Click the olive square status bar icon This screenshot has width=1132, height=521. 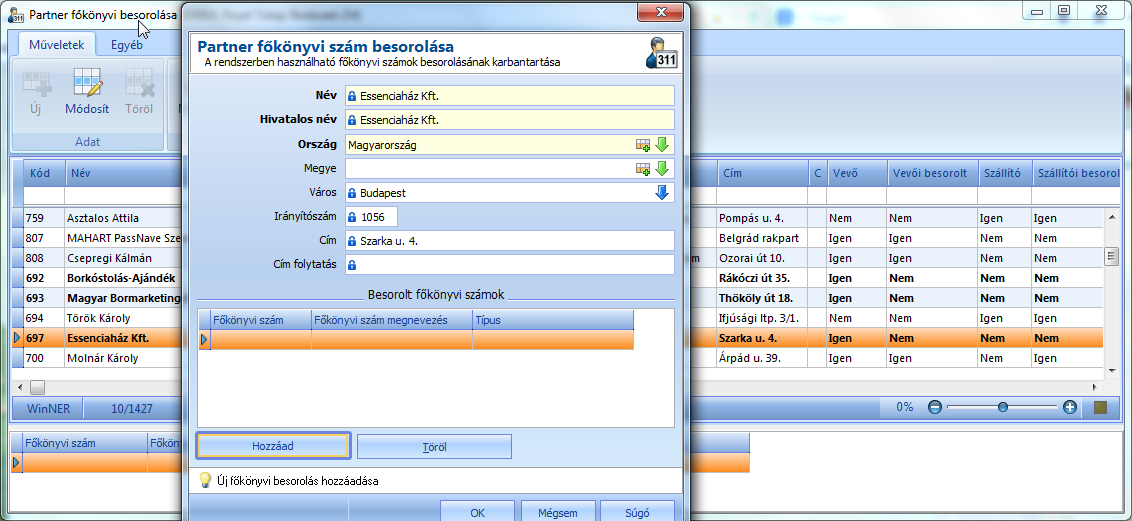[x=1101, y=407]
